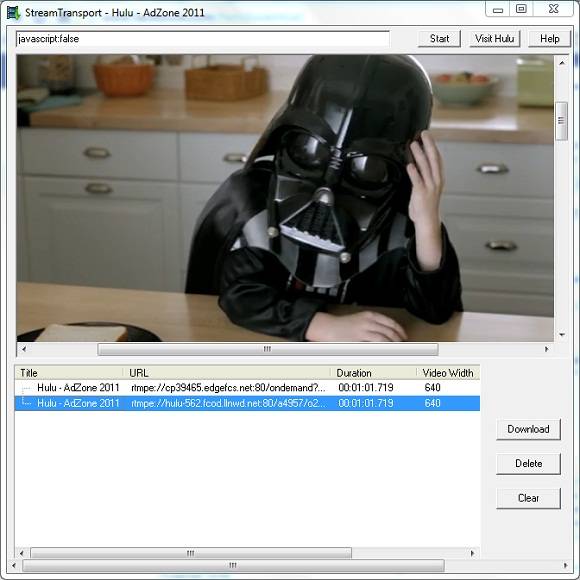The height and width of the screenshot is (580, 580).
Task: Click the browser pane scroll up arrow
Action: (562, 63)
